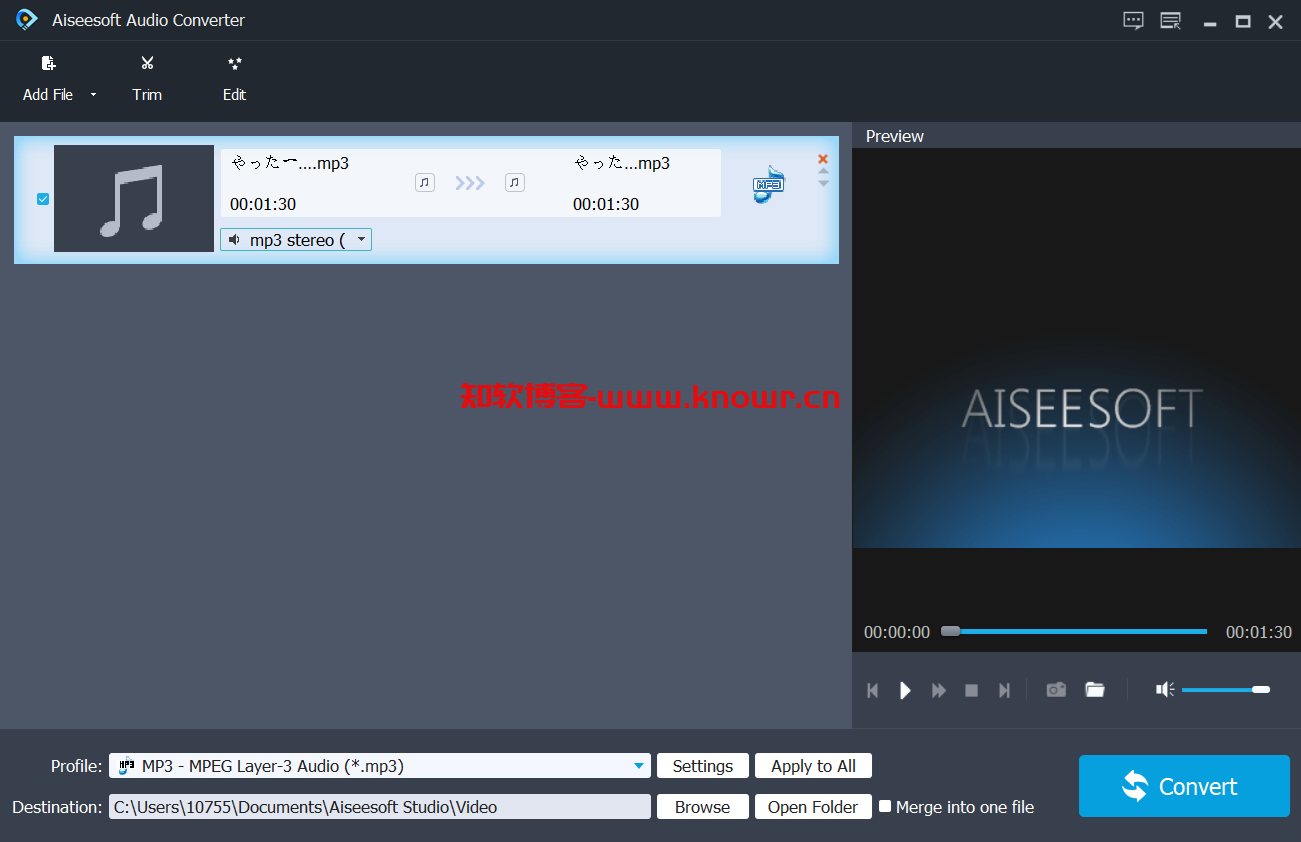Click the preview seek bar
This screenshot has width=1301, height=842.
click(x=1075, y=632)
